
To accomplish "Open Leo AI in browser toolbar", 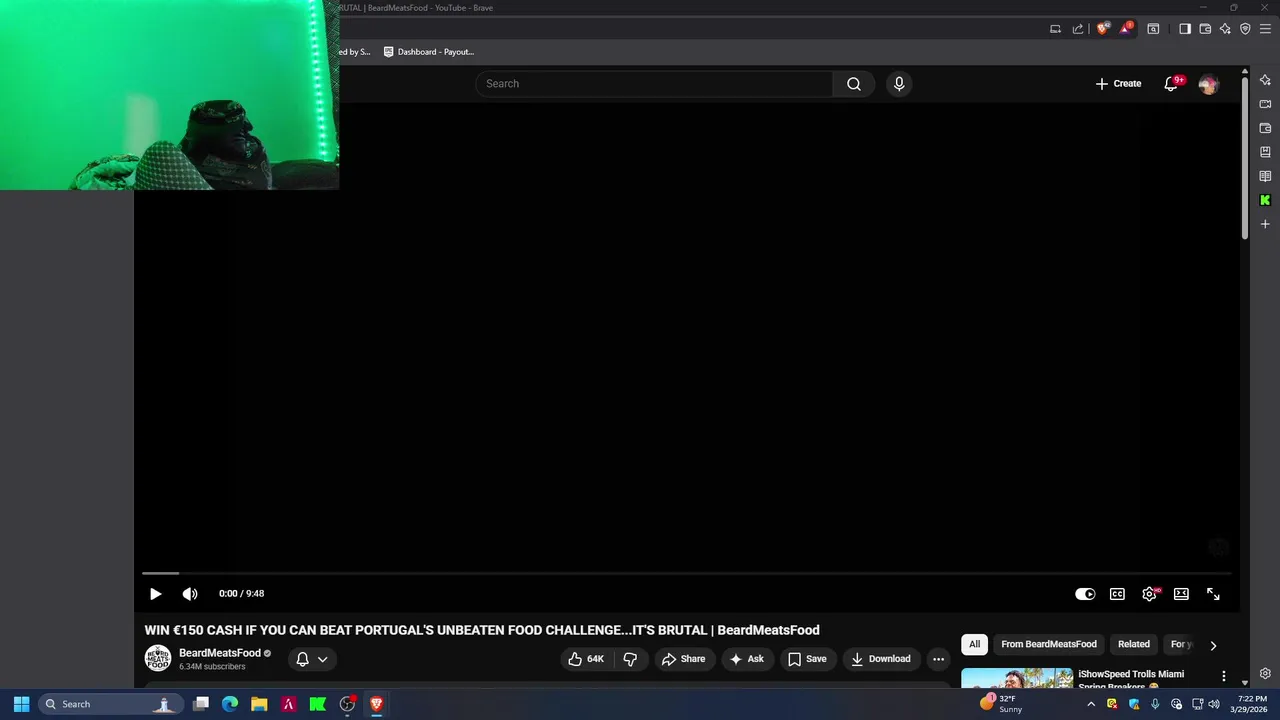I will click(1225, 29).
